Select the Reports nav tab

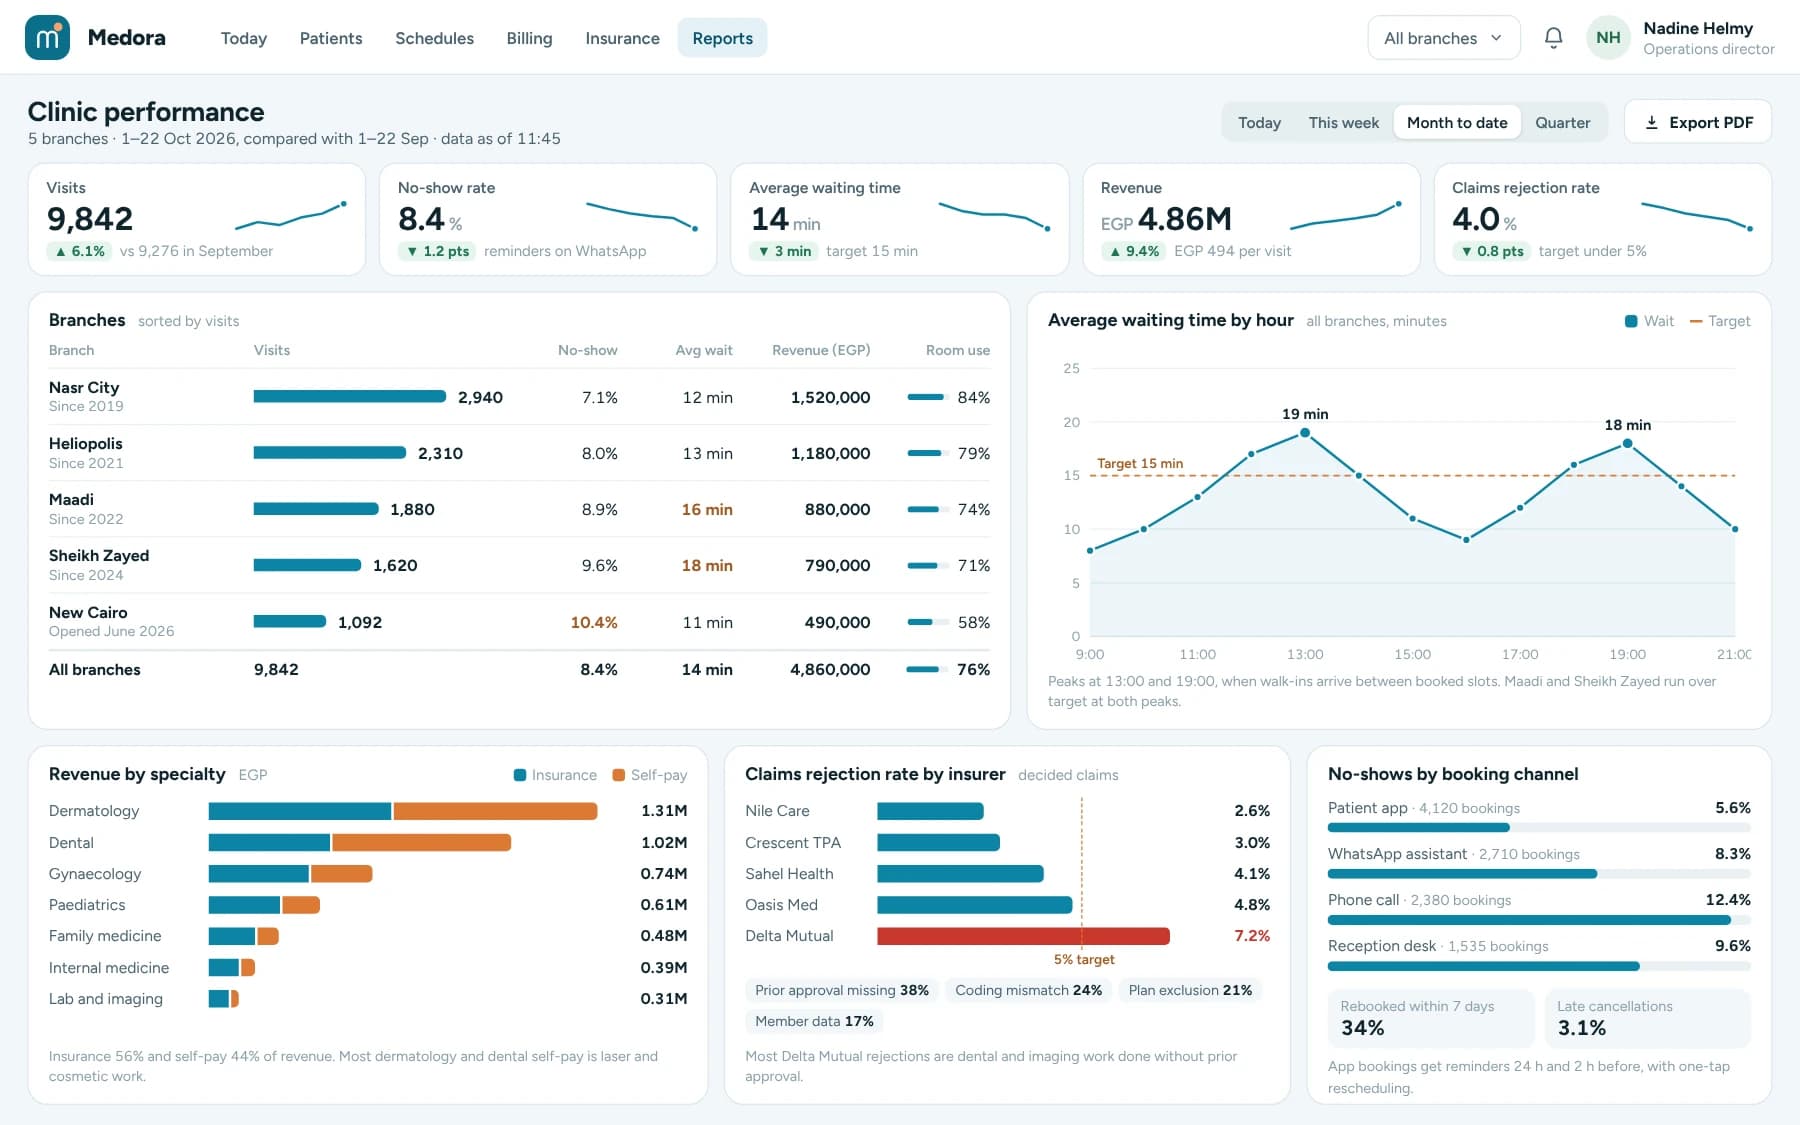click(x=722, y=38)
